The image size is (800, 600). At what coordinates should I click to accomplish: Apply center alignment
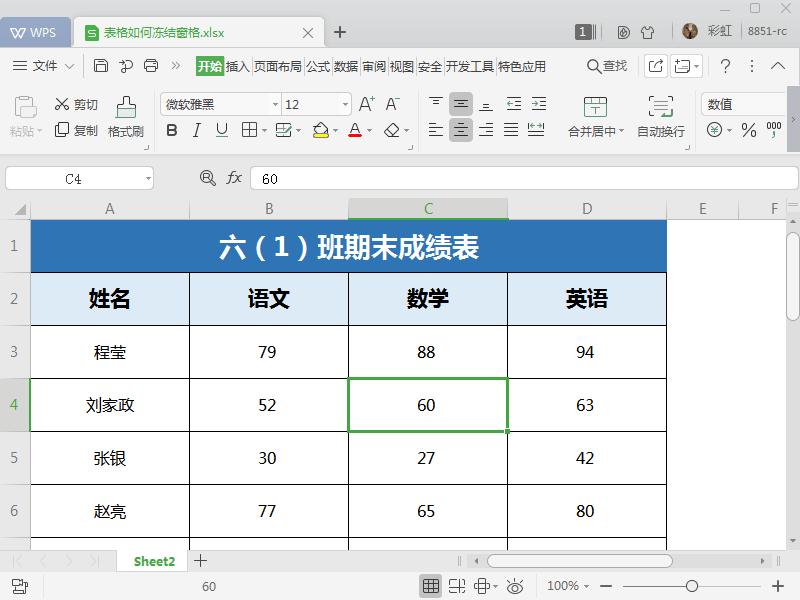coord(460,129)
